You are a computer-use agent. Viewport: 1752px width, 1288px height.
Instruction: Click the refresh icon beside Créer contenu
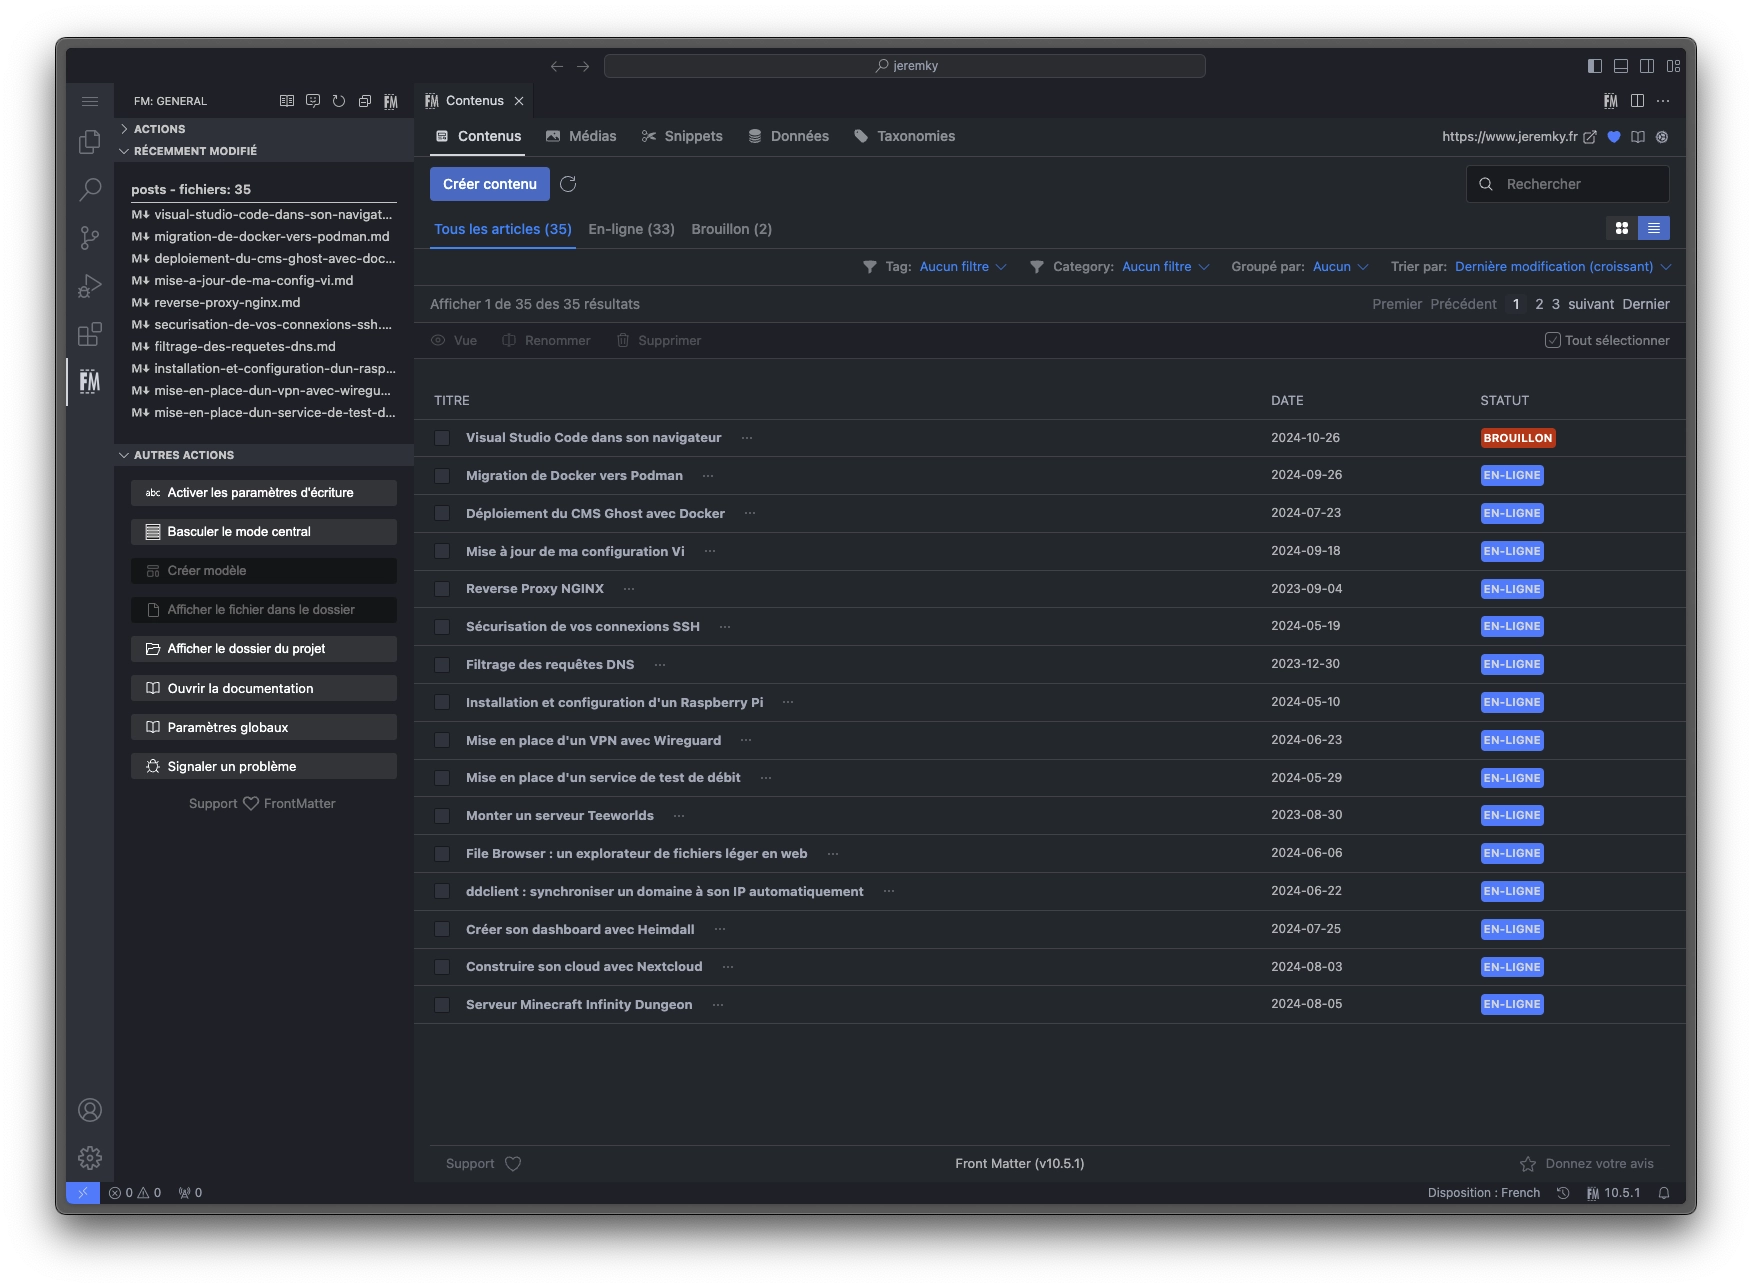[568, 184]
